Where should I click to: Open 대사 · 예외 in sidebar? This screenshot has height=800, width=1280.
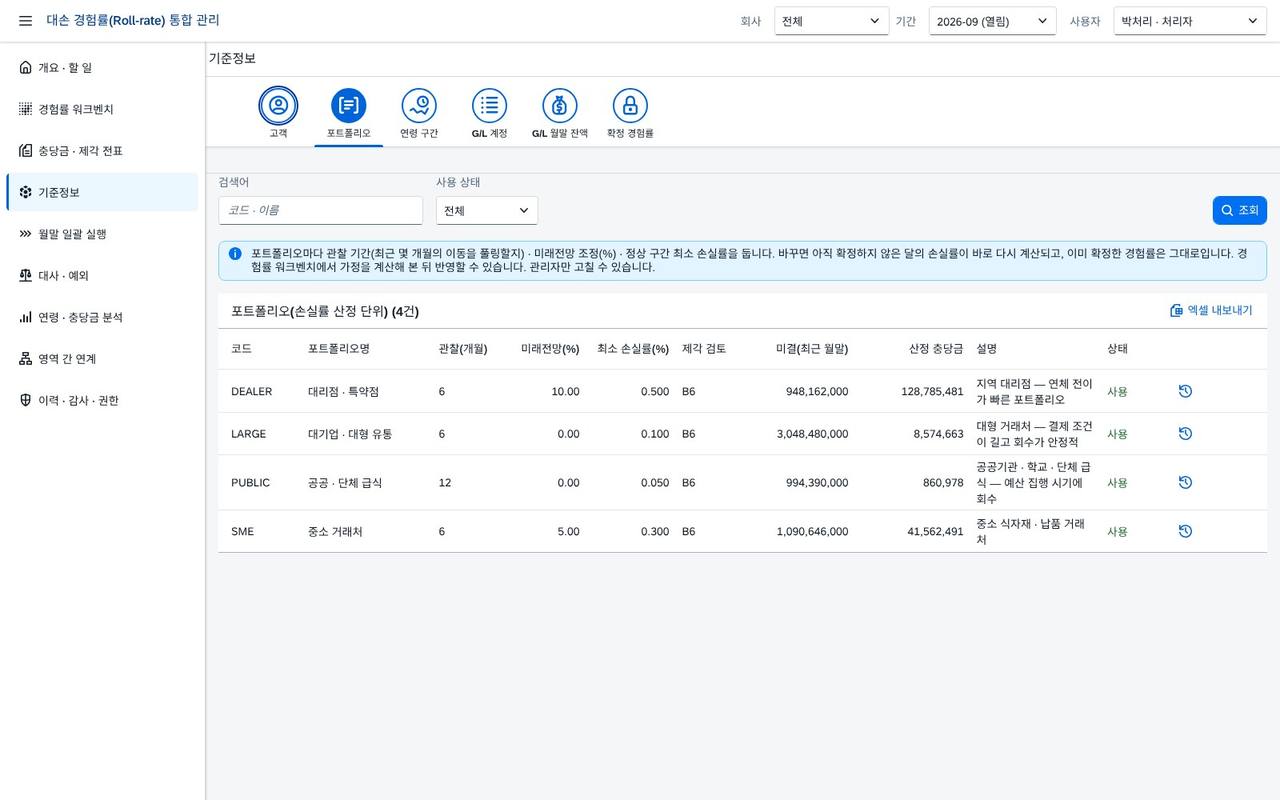[102, 275]
